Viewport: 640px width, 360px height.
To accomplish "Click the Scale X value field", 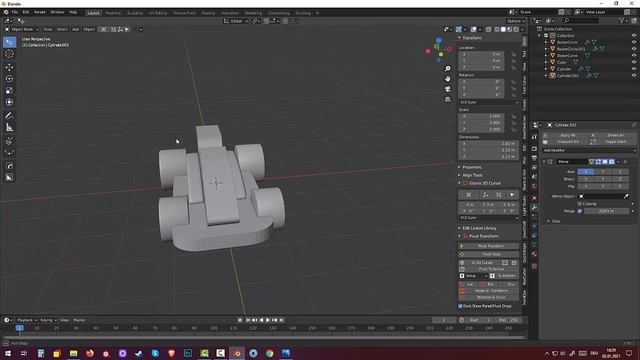I will (x=482, y=116).
